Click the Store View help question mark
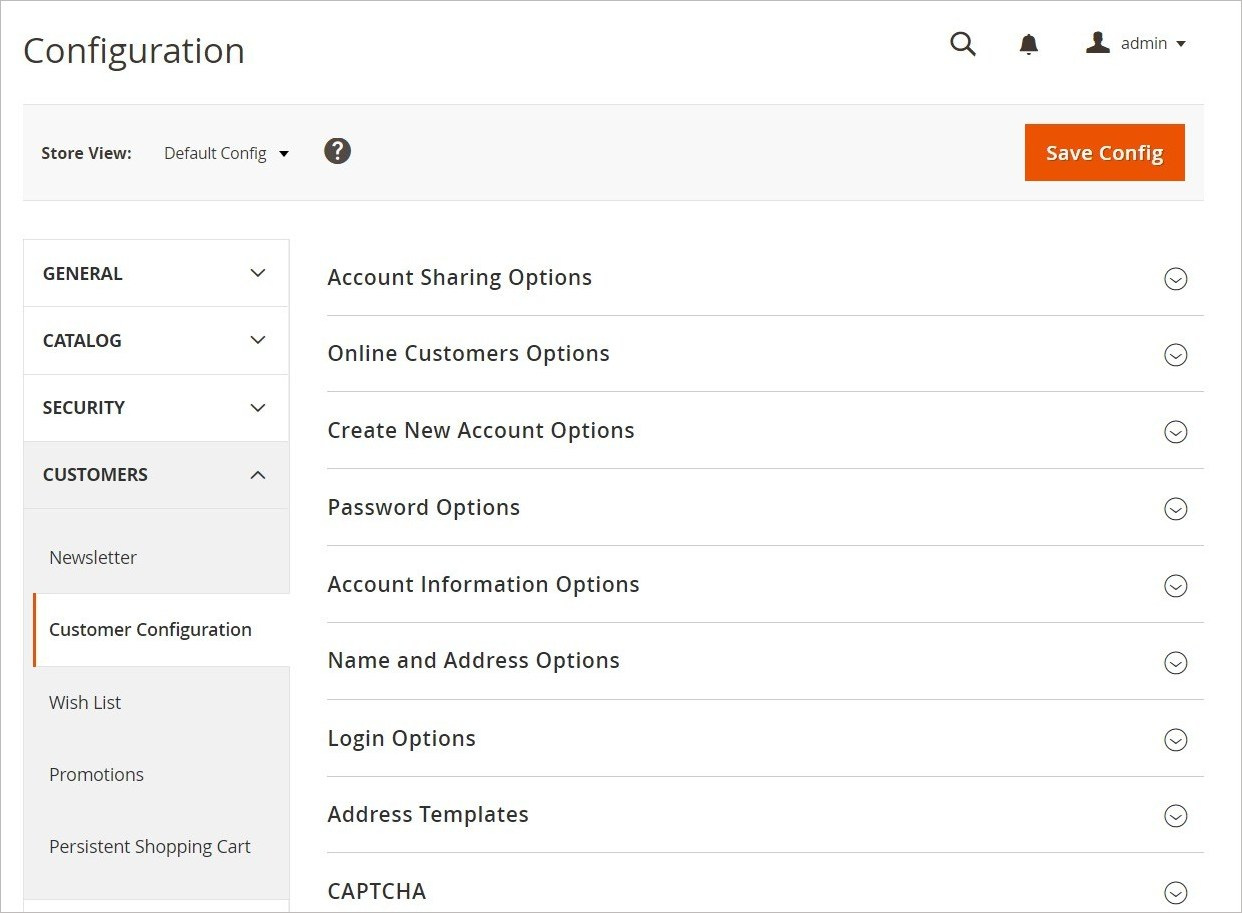The image size is (1242, 913). [338, 152]
